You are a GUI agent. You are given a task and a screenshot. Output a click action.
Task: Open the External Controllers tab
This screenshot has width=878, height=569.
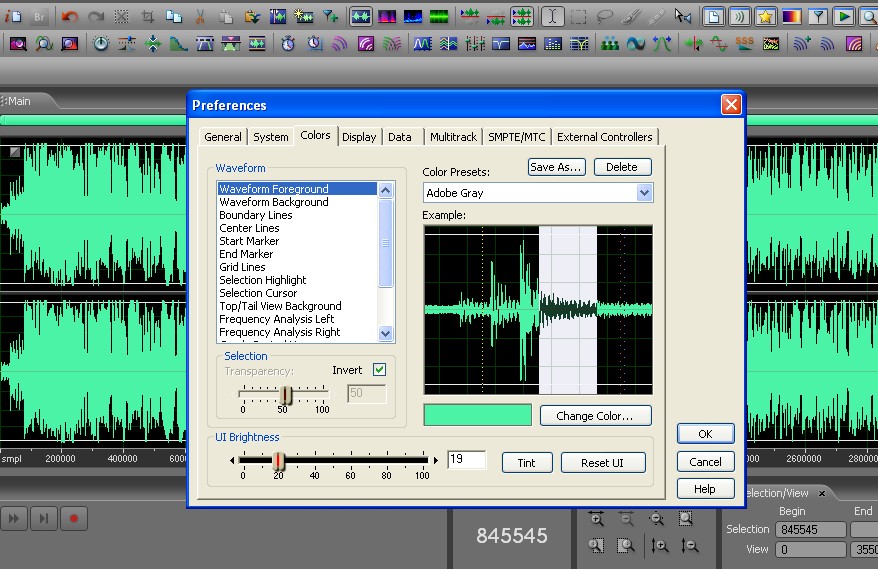click(604, 137)
